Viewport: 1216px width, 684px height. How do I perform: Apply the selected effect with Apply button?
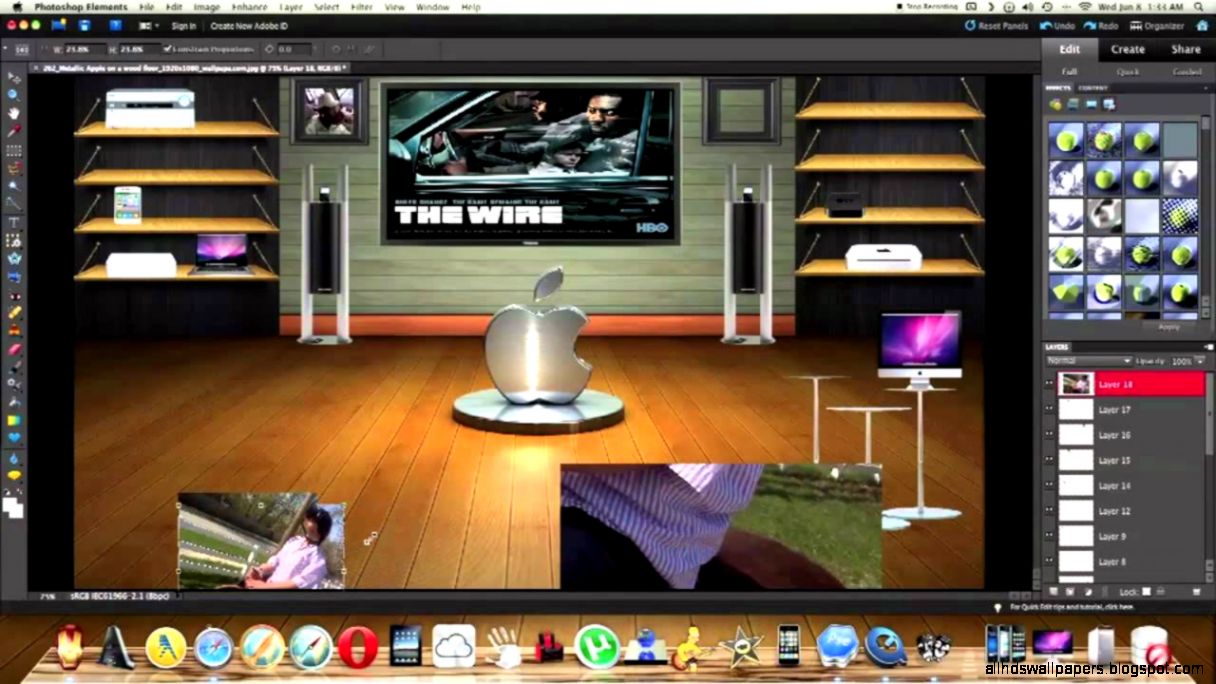pyautogui.click(x=1168, y=326)
